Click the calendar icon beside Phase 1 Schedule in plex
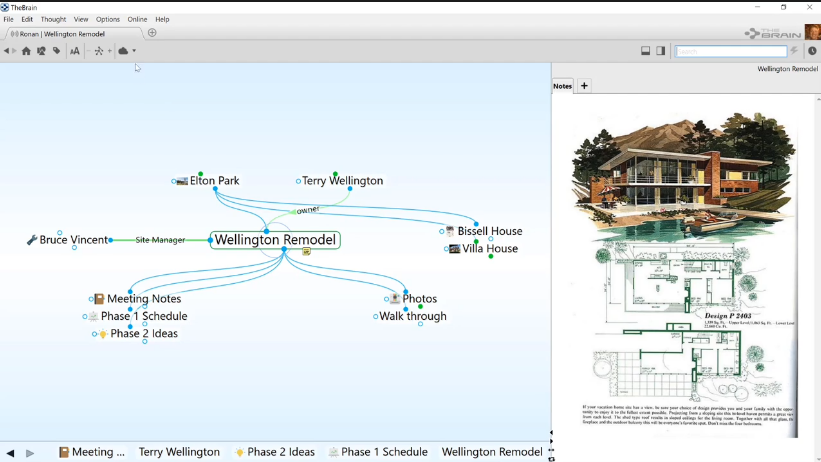Image resolution: width=821 pixels, height=462 pixels. click(93, 316)
